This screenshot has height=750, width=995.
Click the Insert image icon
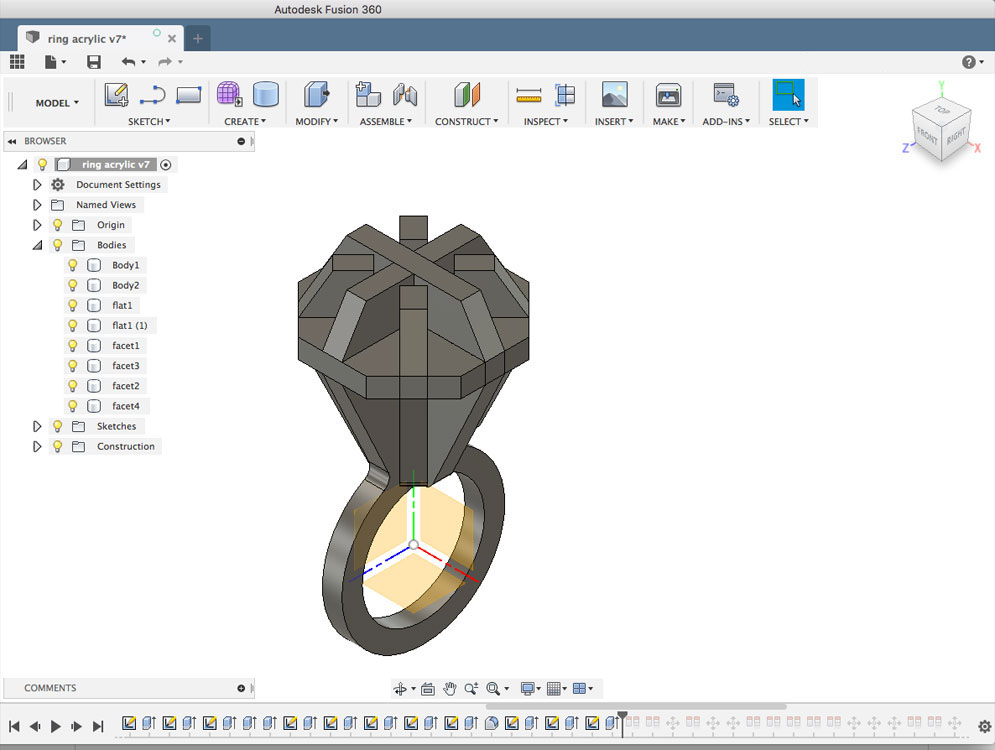pos(614,95)
